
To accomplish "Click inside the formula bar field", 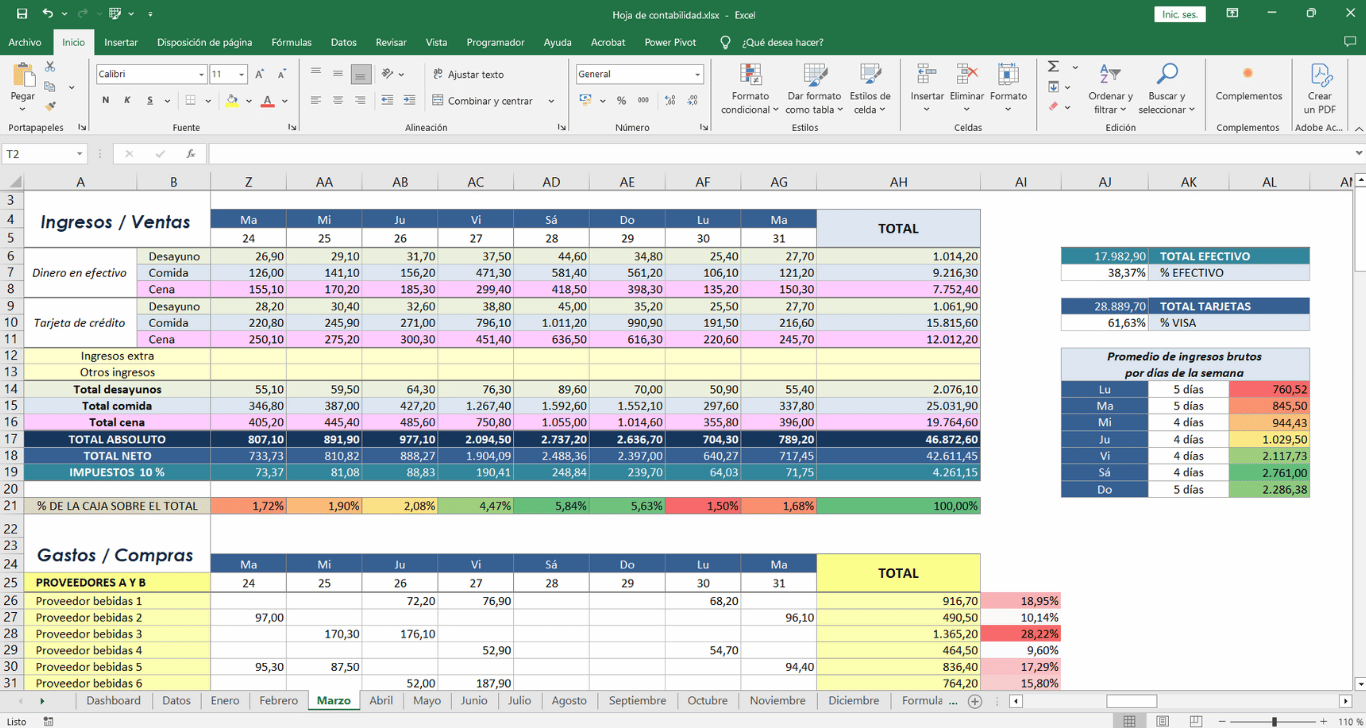I will click(780, 154).
